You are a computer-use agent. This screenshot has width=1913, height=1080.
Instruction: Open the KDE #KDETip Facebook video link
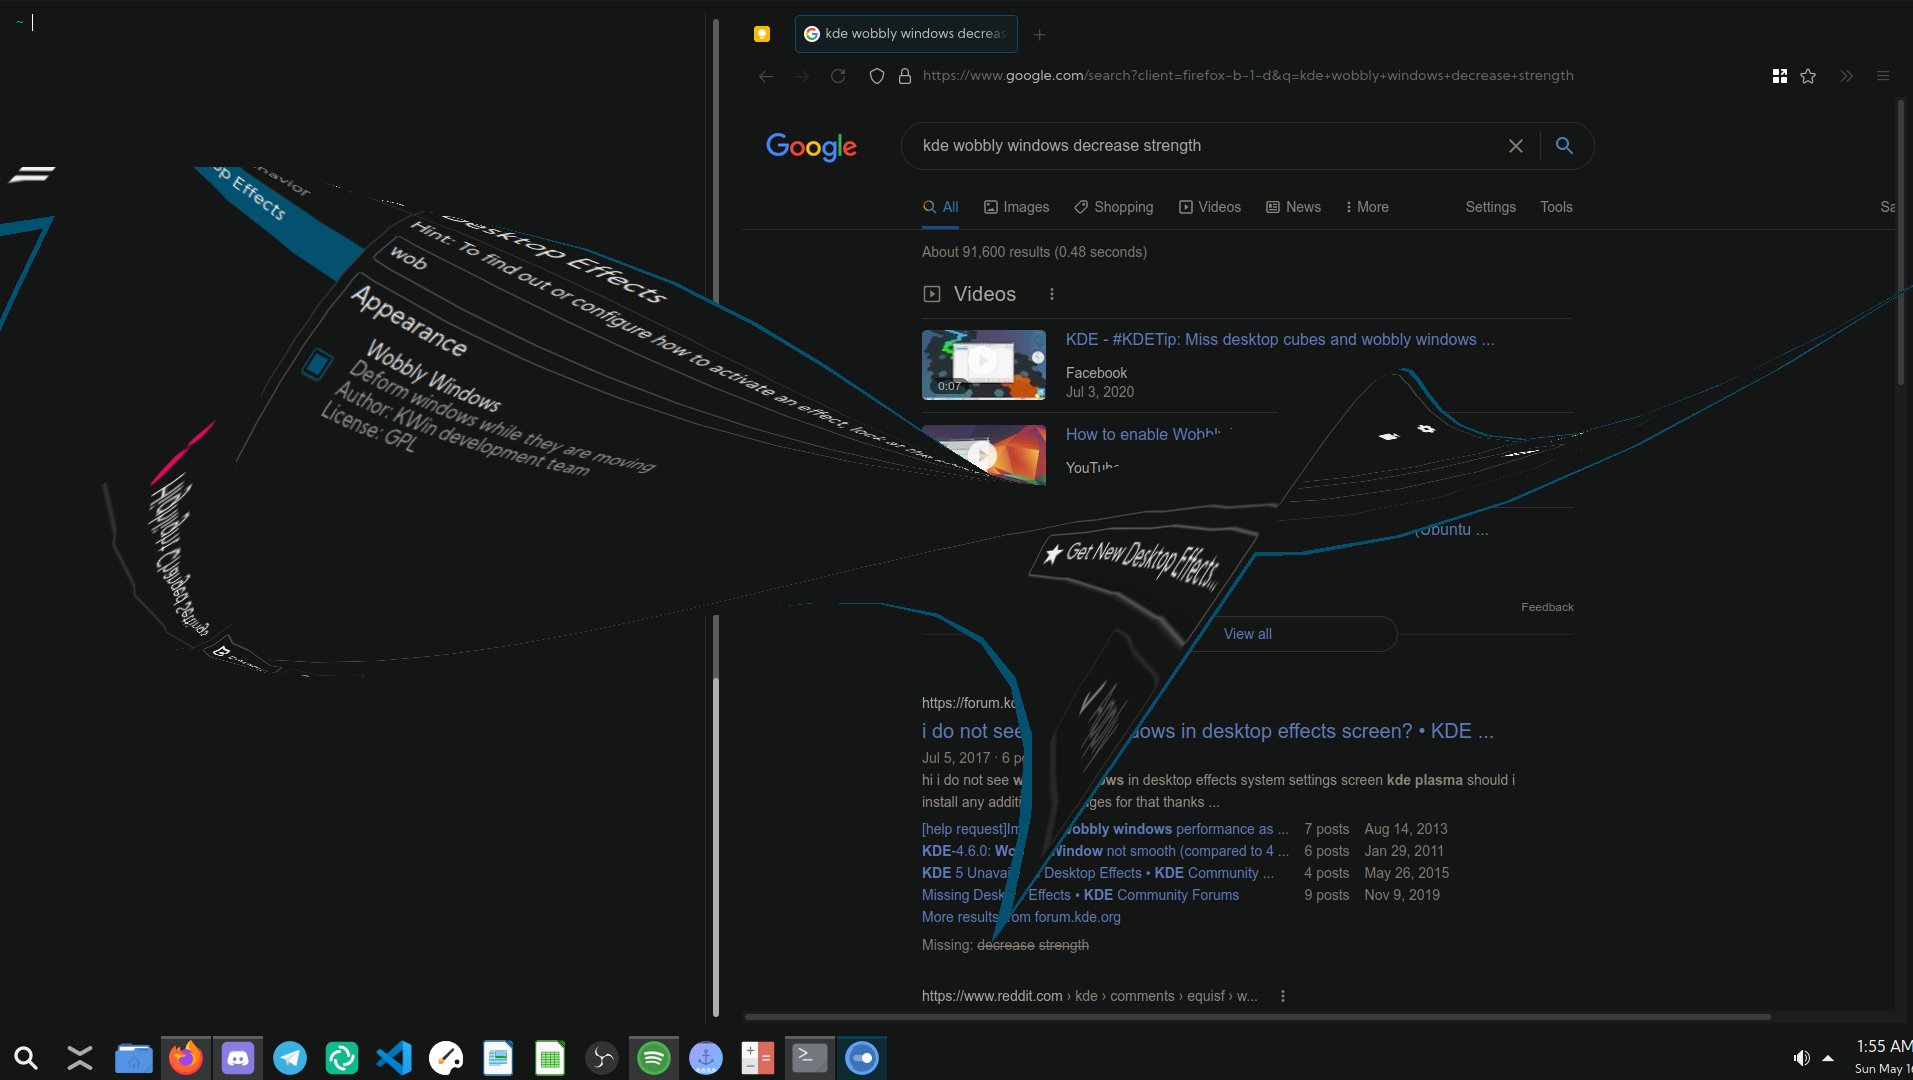[1280, 340]
